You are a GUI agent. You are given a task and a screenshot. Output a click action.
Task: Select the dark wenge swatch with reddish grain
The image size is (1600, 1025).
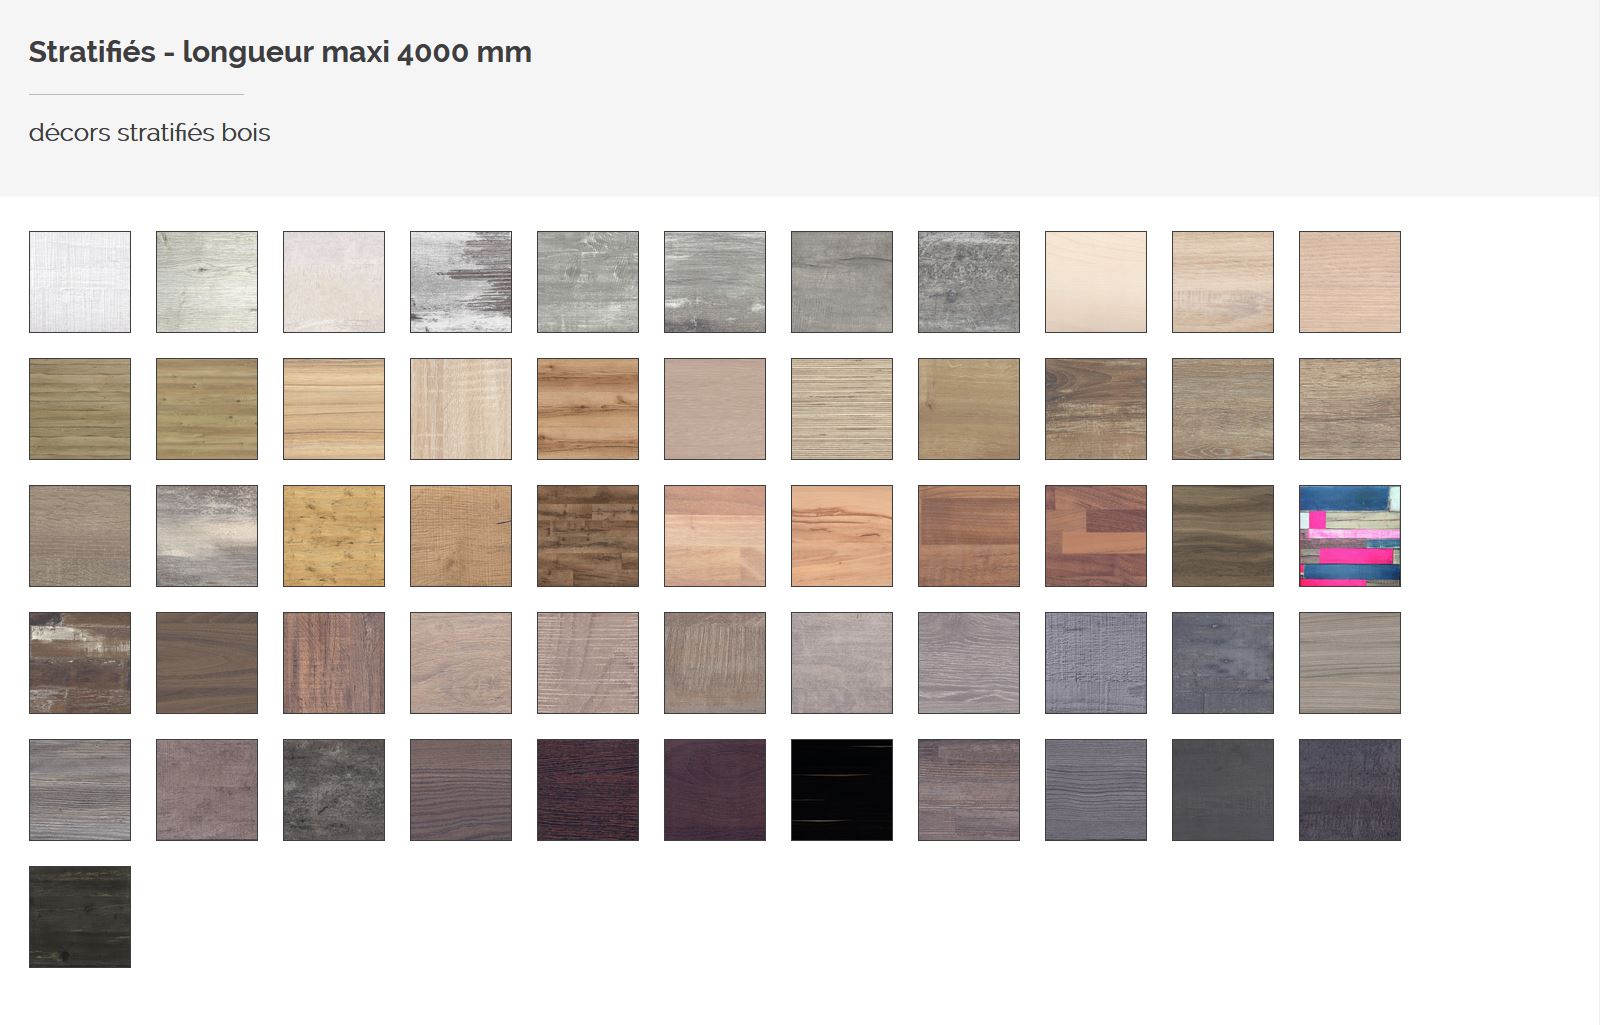pos(588,790)
